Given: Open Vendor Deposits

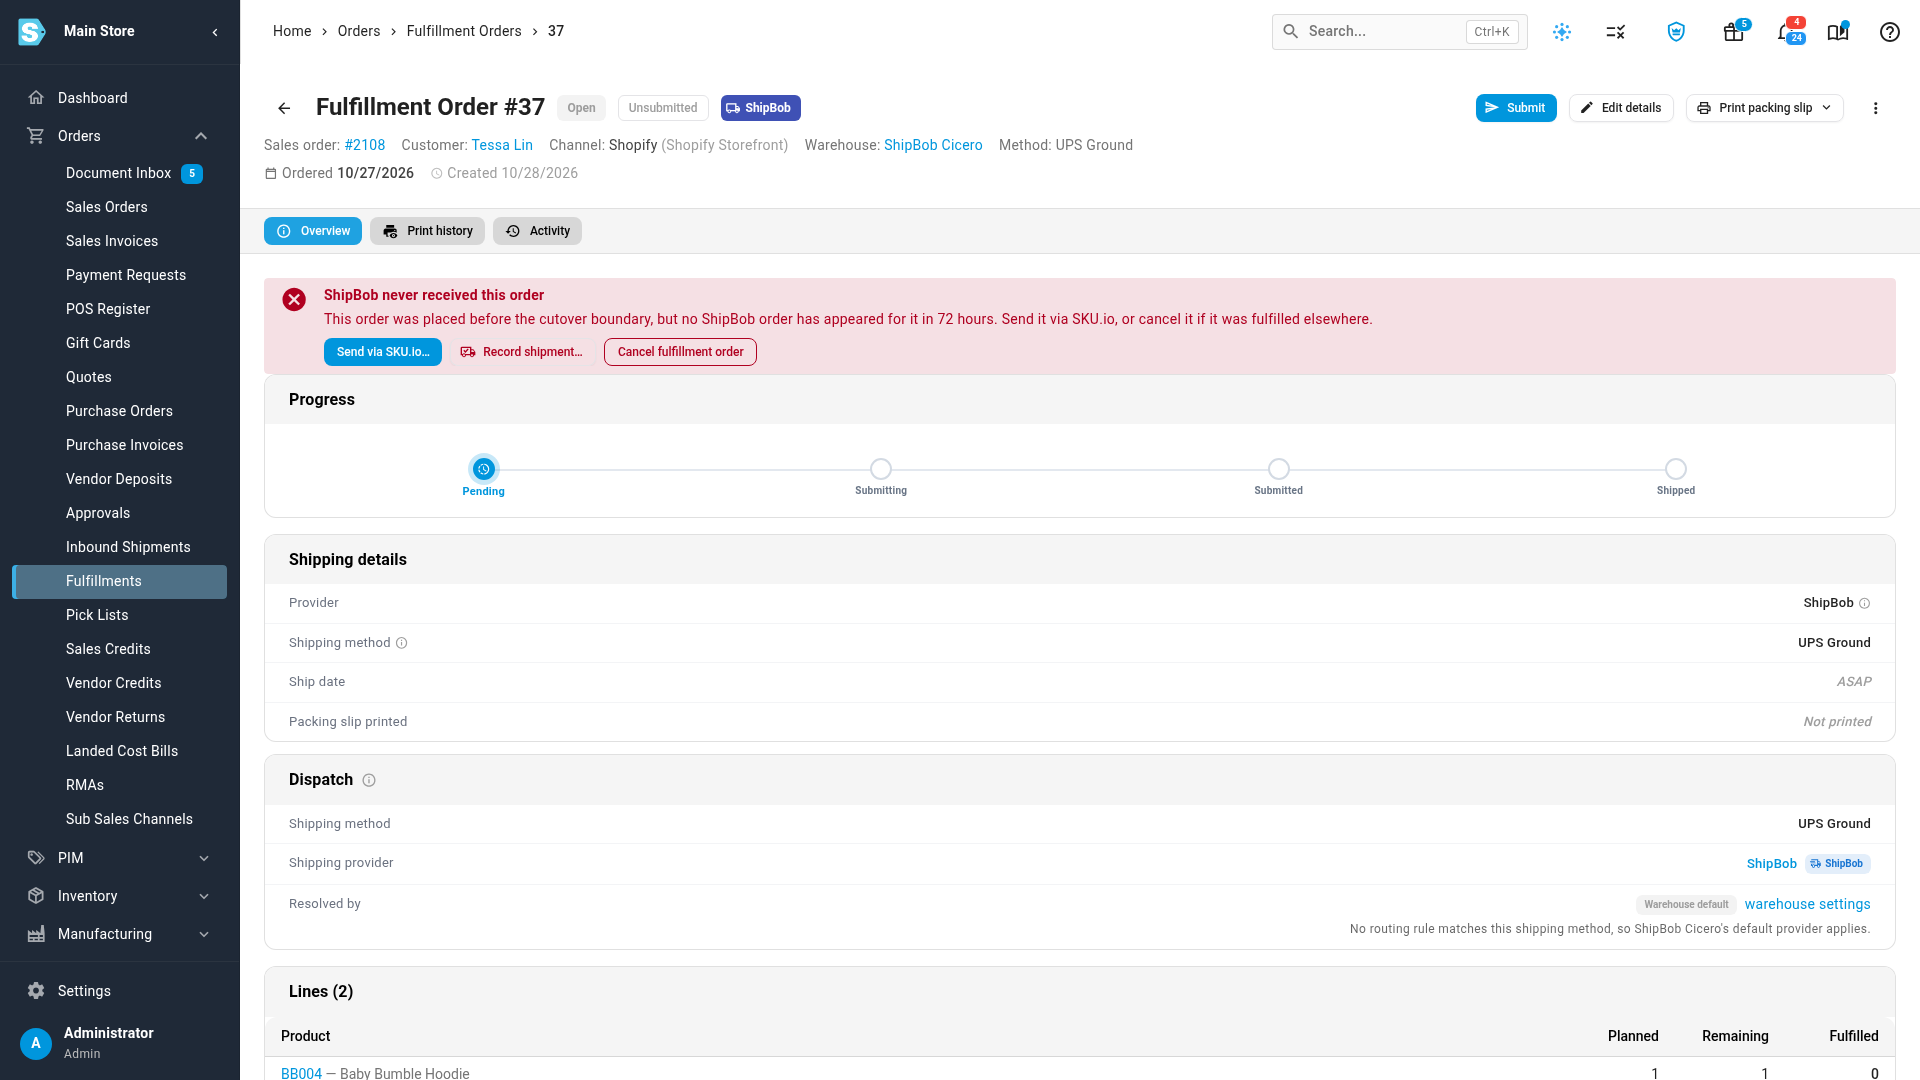Looking at the screenshot, I should pos(120,479).
